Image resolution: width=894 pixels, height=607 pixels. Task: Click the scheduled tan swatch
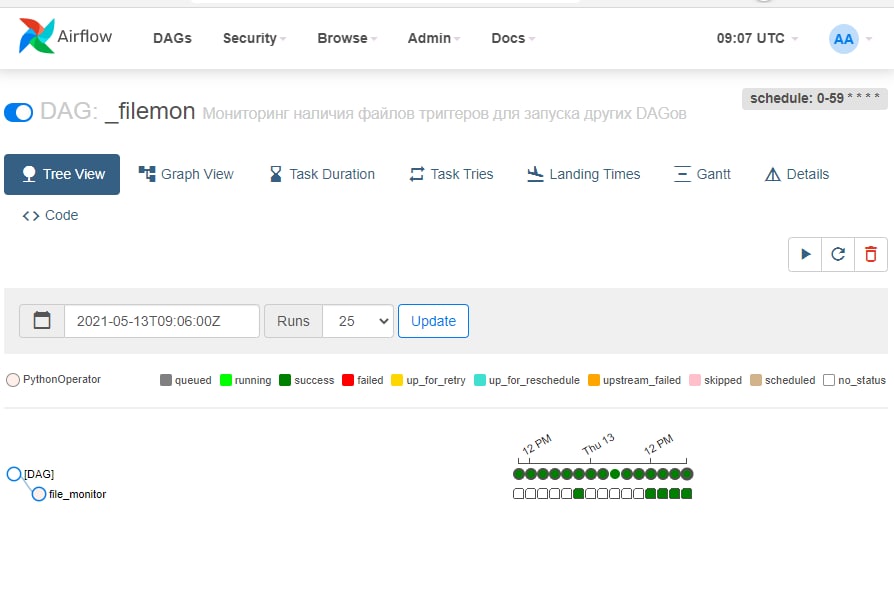tap(756, 380)
